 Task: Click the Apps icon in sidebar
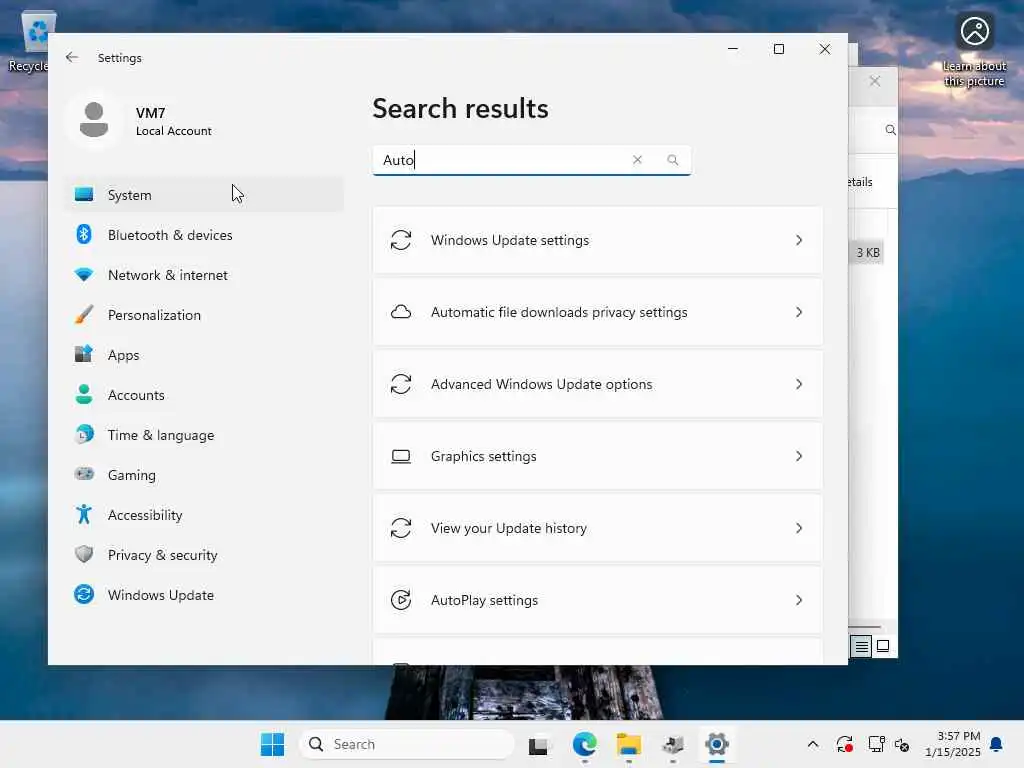[84, 355]
